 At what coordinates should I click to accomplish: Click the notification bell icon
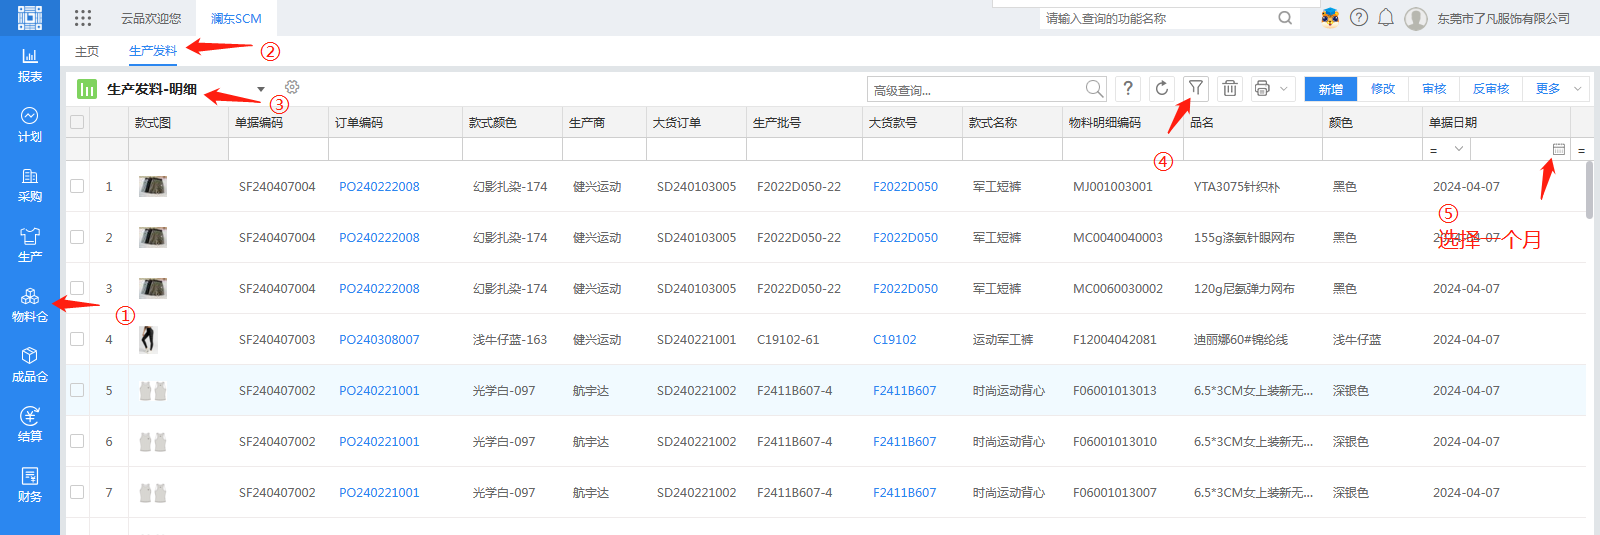click(1385, 18)
